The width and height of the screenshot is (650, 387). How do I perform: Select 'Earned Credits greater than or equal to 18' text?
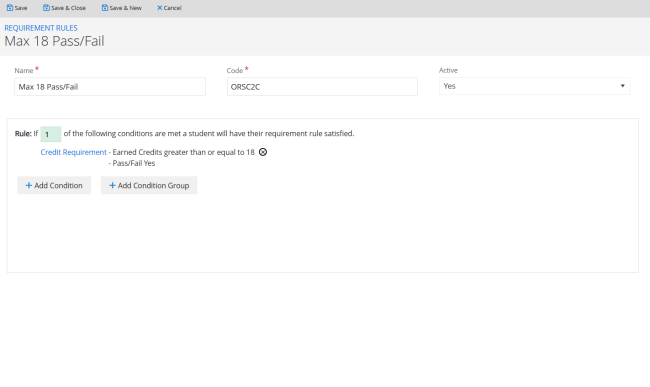pos(184,152)
